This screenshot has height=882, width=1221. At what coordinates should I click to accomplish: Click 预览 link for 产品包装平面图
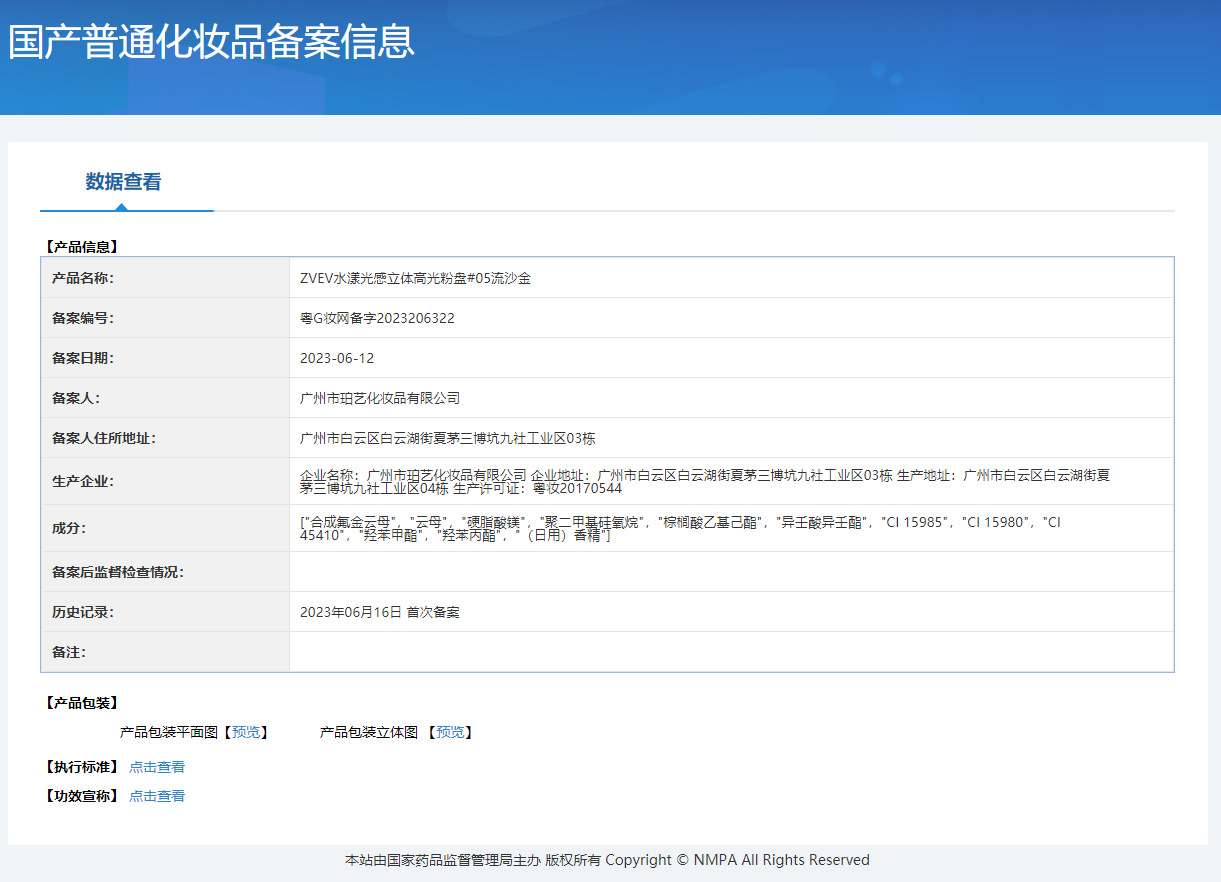click(x=246, y=732)
